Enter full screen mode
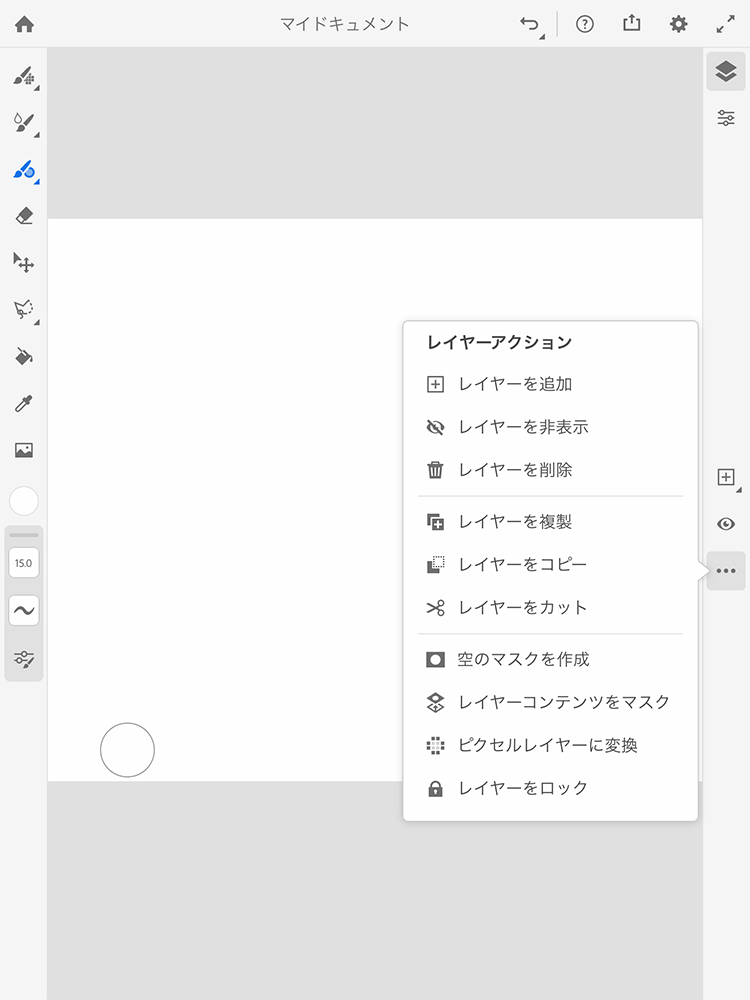This screenshot has height=1000, width=750. 725,24
